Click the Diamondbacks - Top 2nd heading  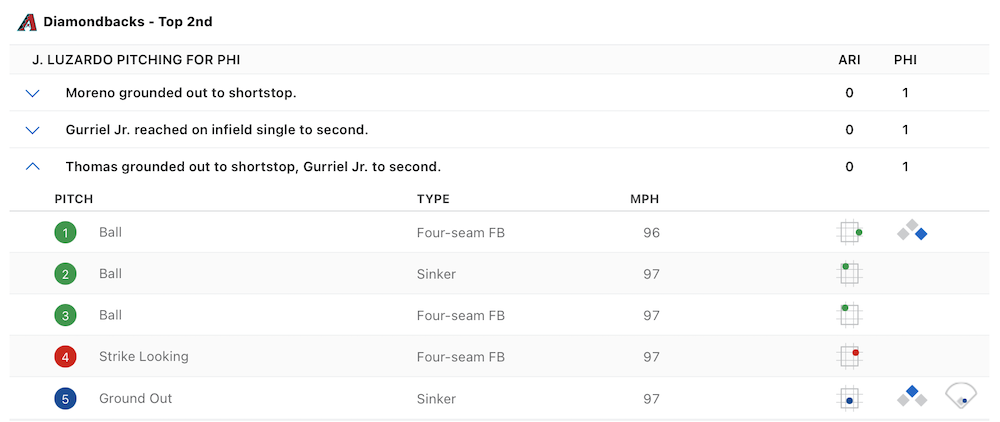pyautogui.click(x=127, y=21)
